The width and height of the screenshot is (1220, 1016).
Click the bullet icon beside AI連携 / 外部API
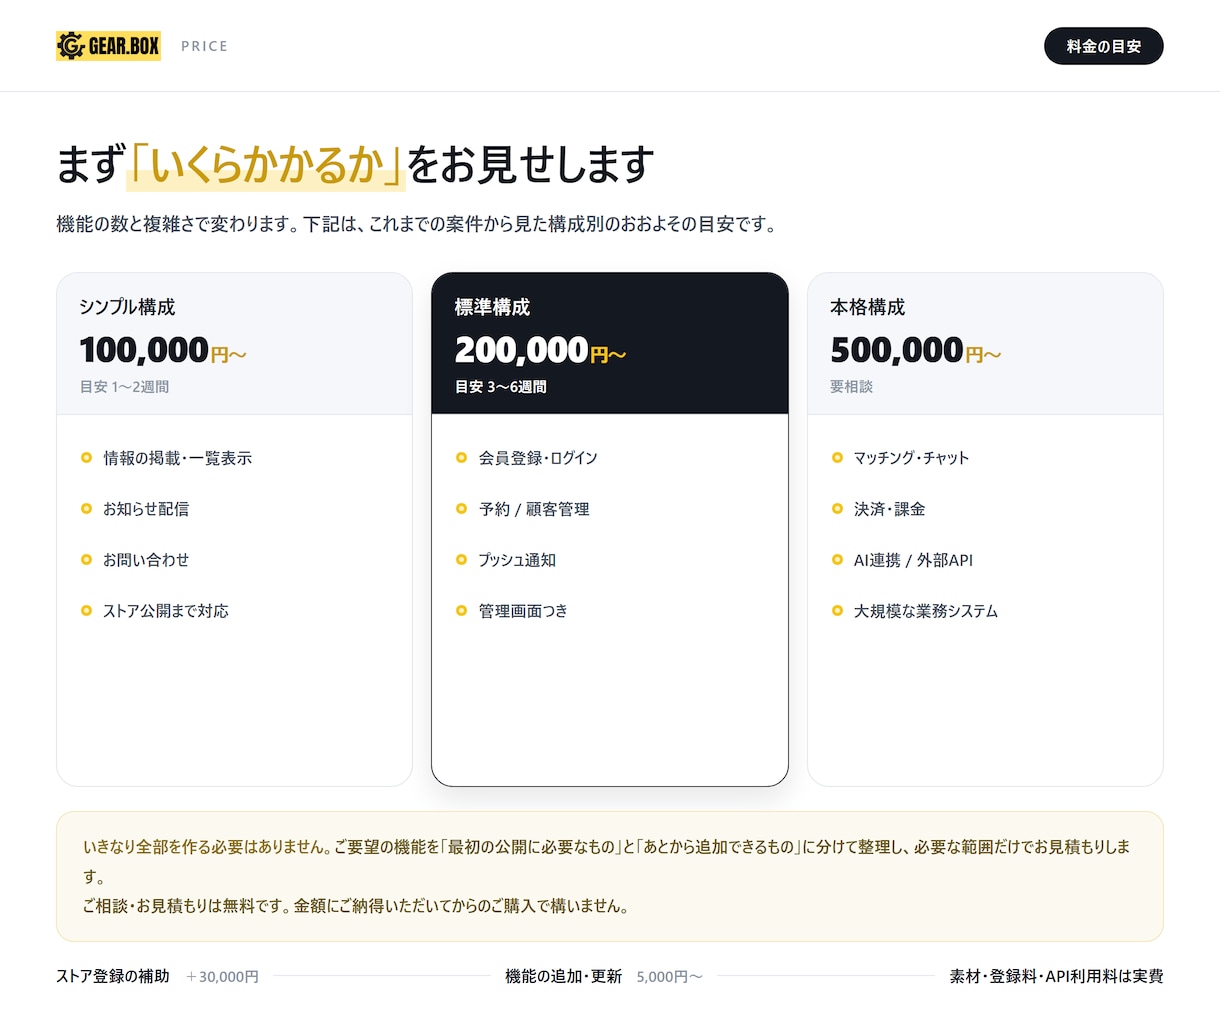837,560
